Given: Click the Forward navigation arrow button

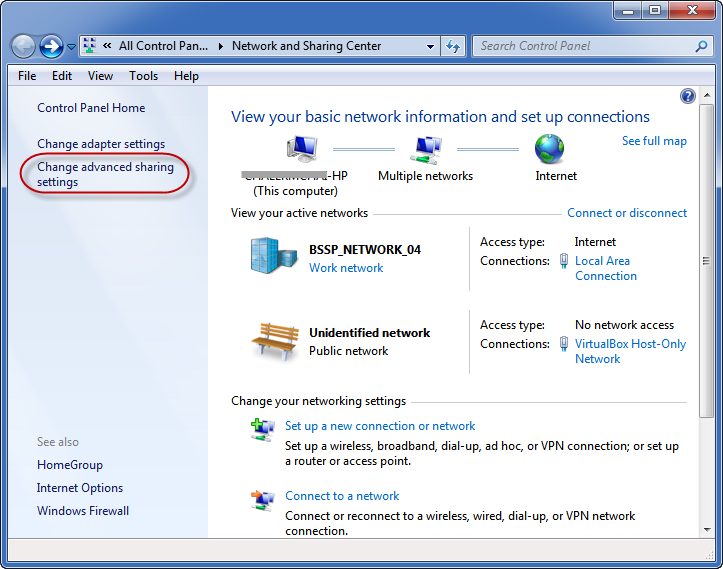Looking at the screenshot, I should (x=51, y=46).
